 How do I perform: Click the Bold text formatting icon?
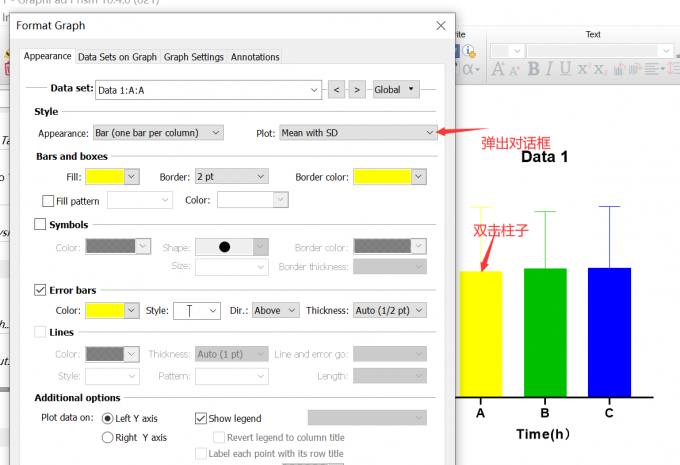pyautogui.click(x=534, y=69)
